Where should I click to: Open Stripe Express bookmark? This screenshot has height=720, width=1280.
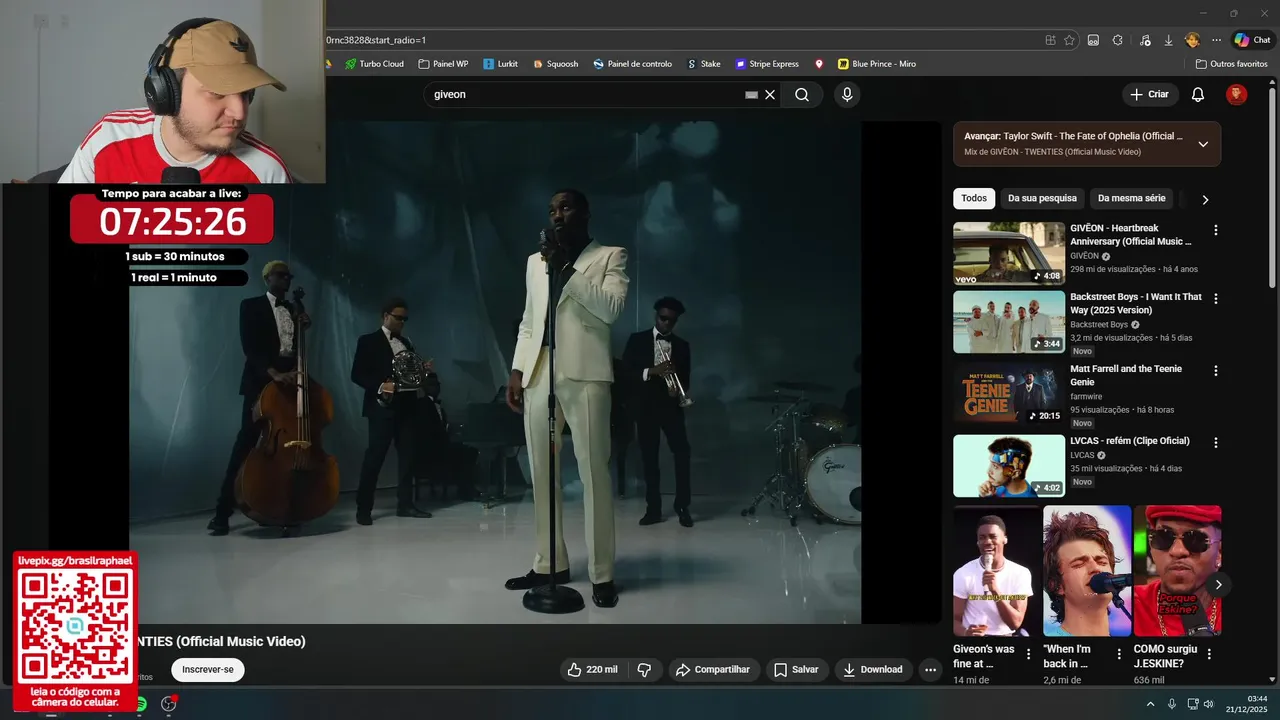[x=767, y=64]
